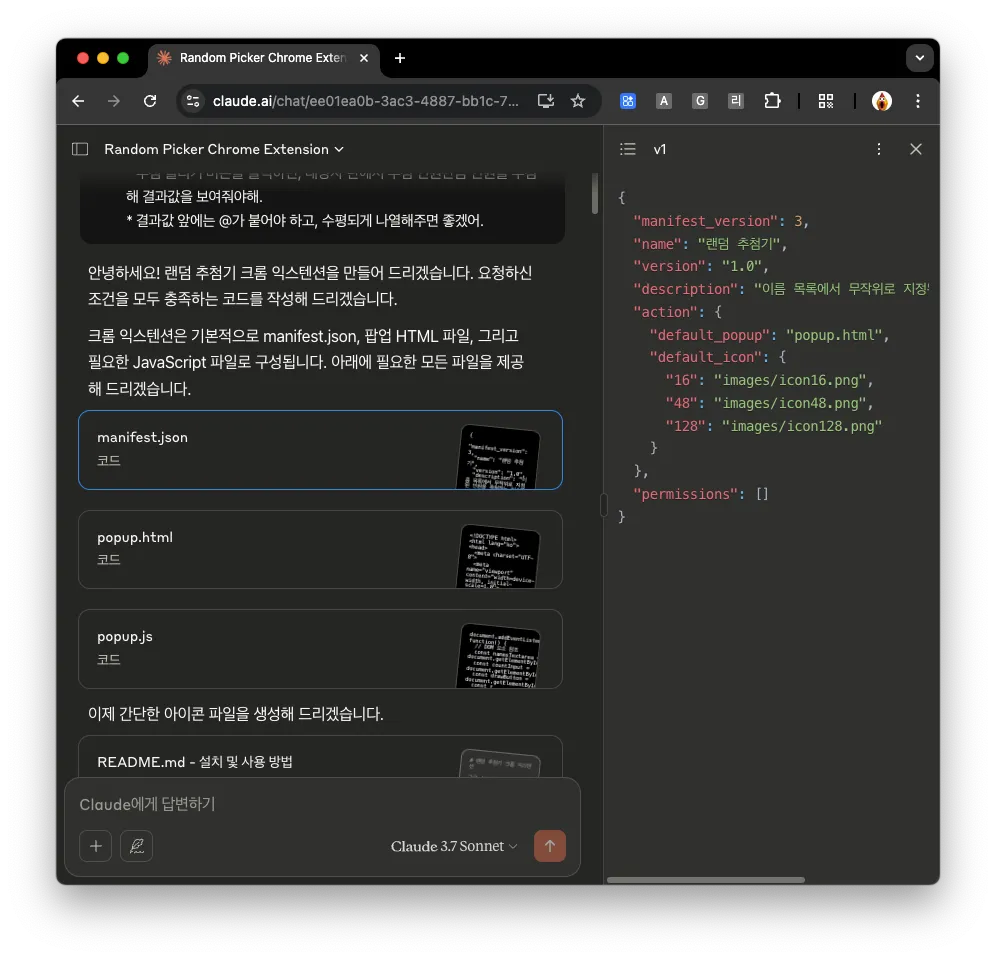The image size is (996, 959).
Task: Open the manifest.json code card
Action: [320, 450]
